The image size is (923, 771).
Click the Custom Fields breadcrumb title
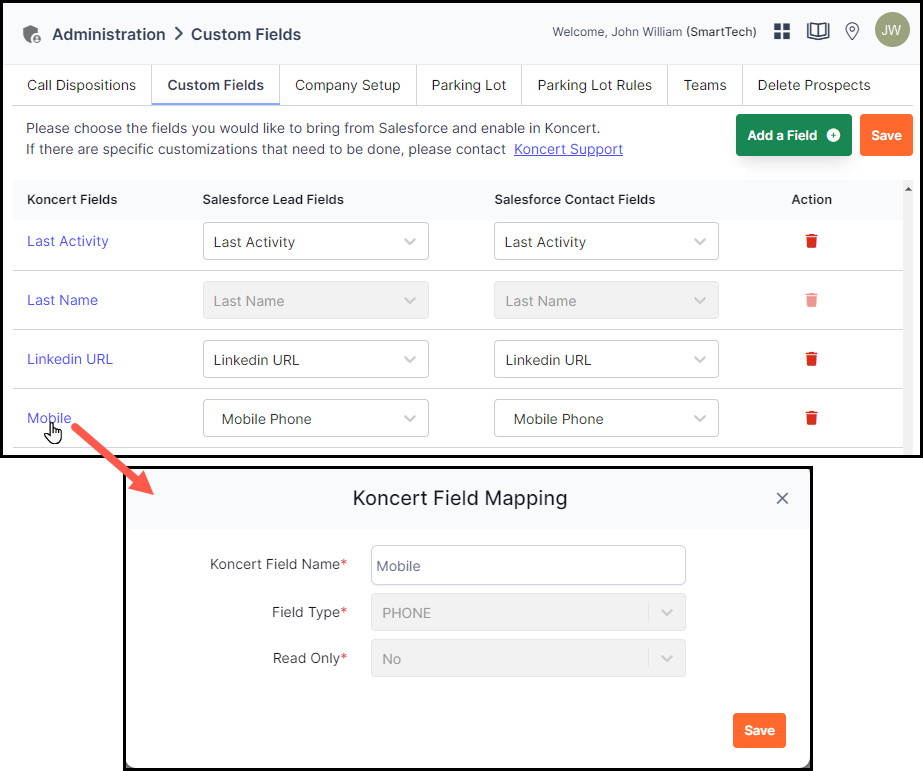point(246,34)
